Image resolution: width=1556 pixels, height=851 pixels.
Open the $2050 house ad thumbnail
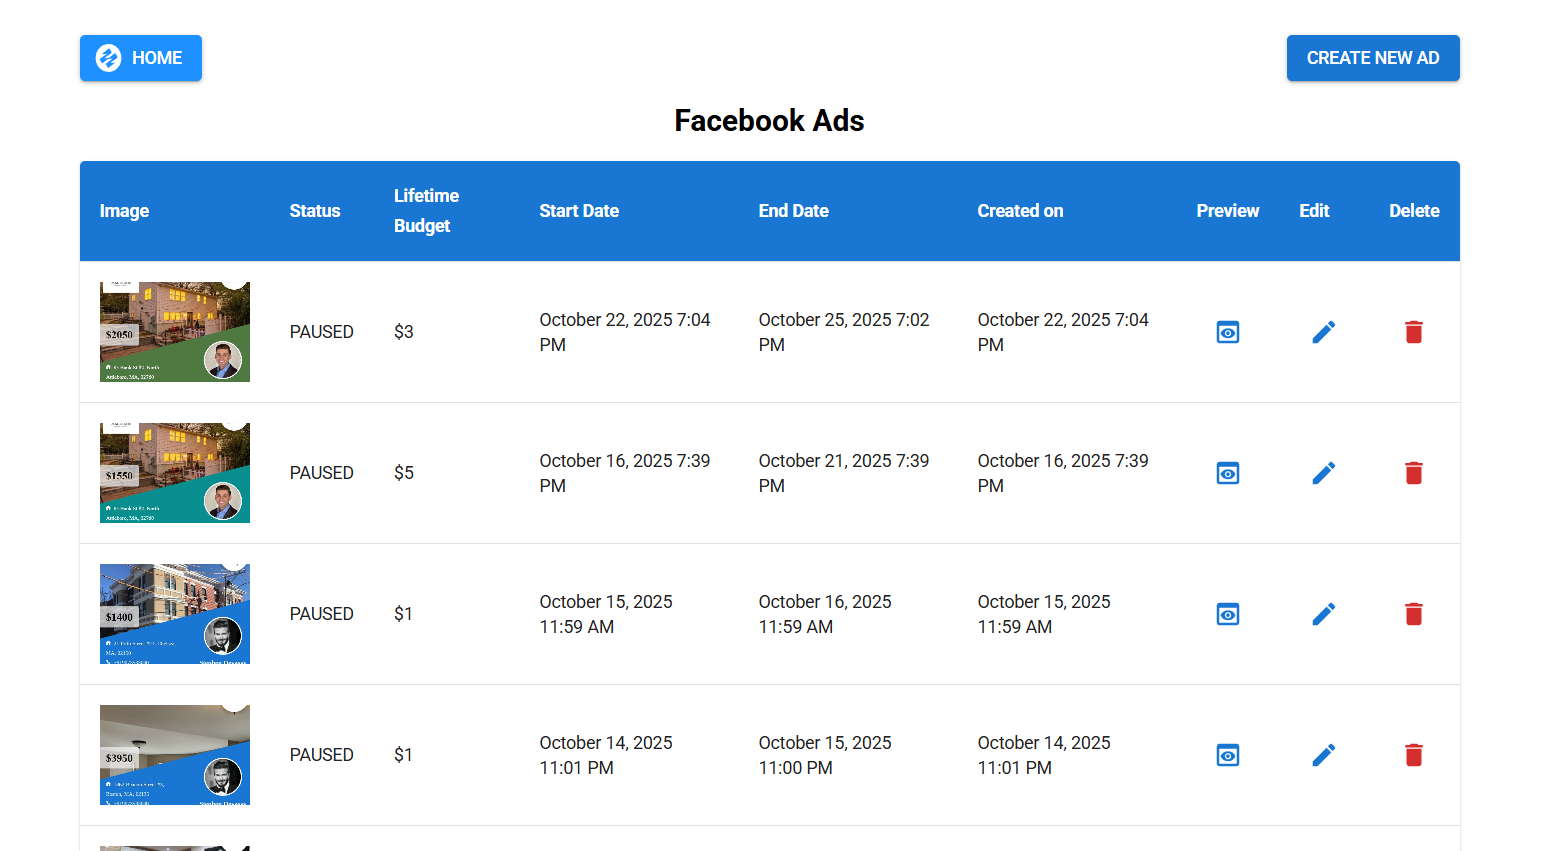[175, 332]
